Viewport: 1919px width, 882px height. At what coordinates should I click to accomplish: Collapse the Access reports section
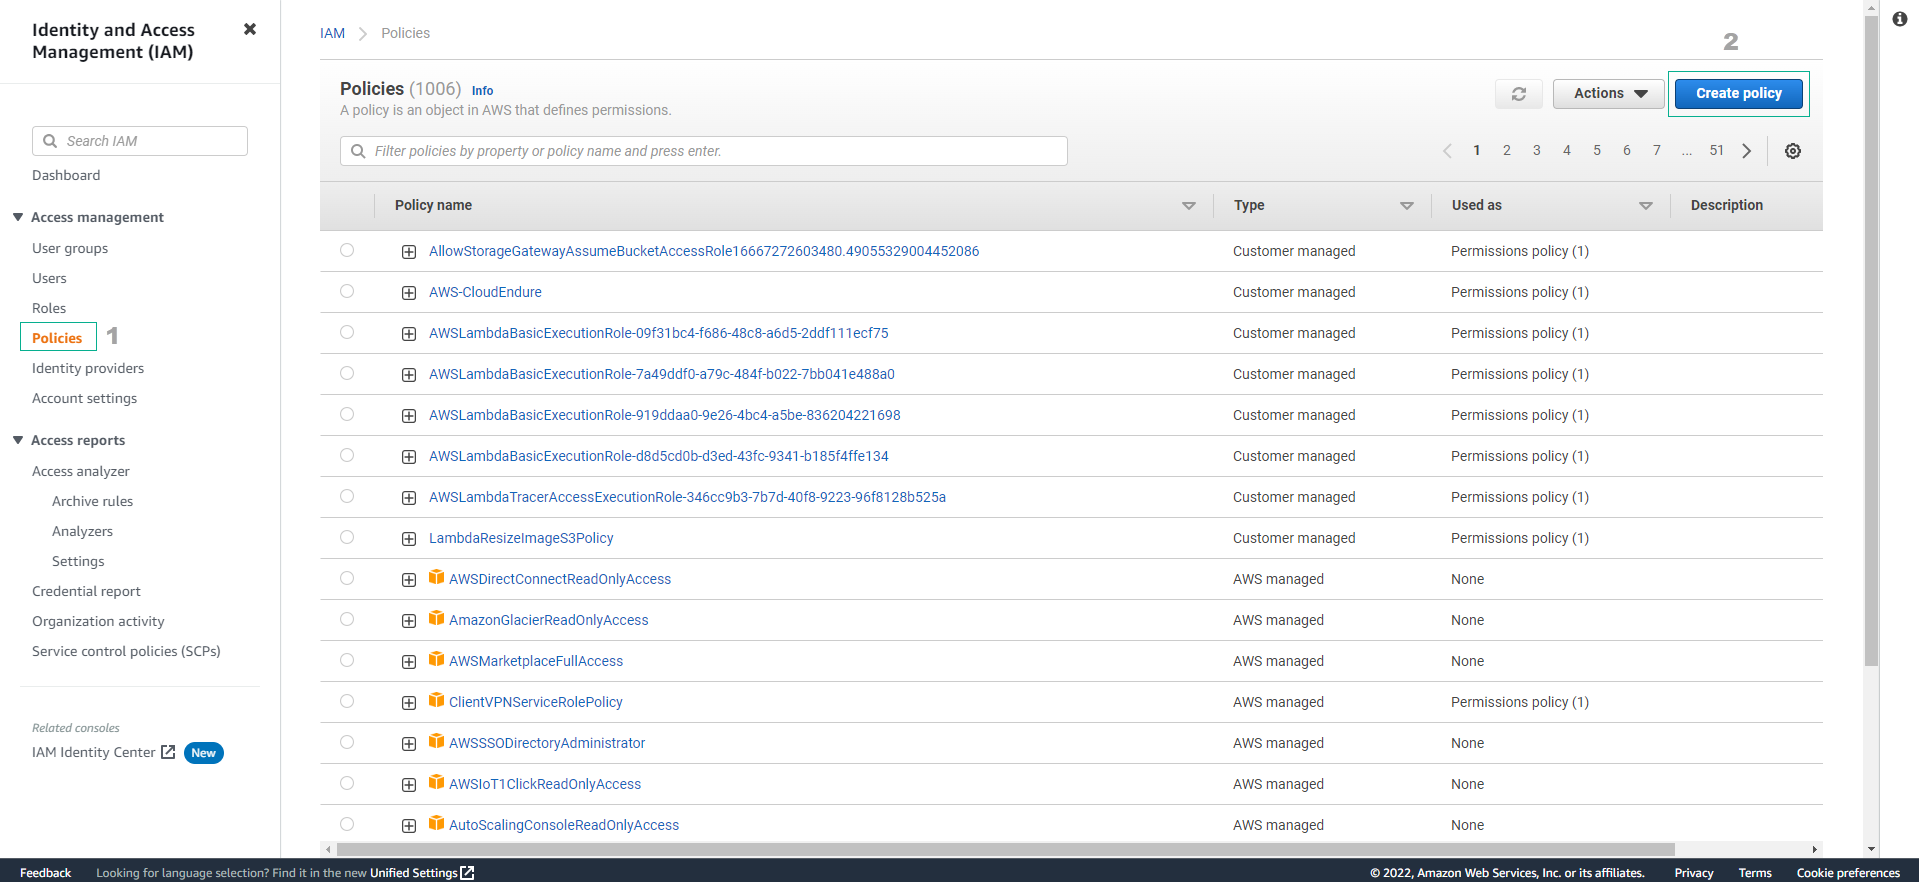pos(18,440)
